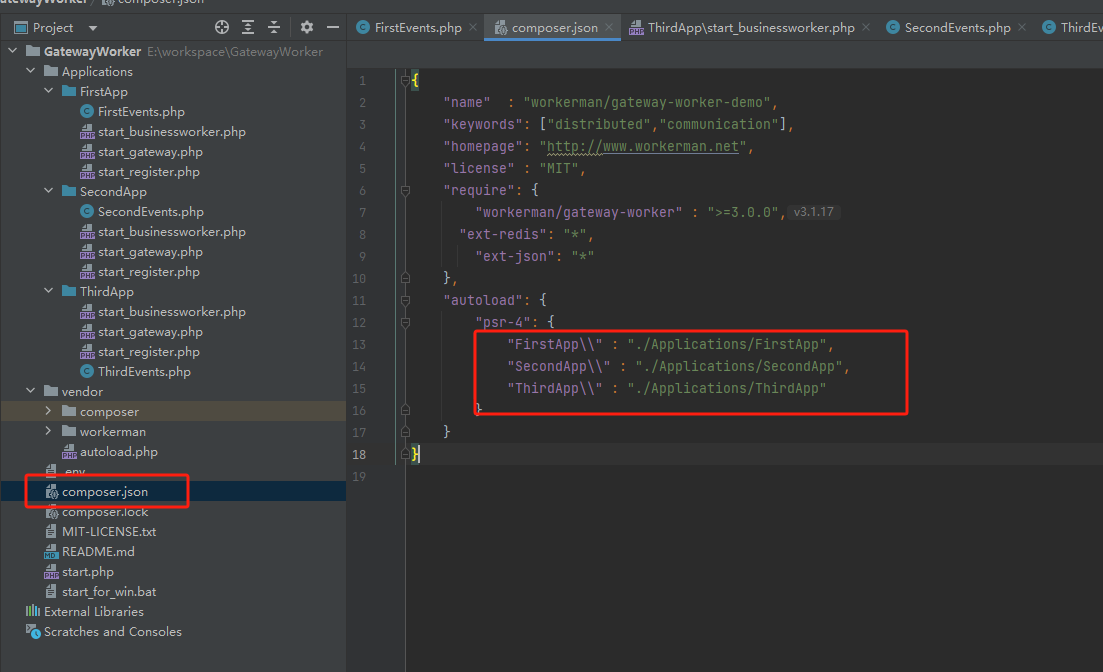Select the composer.json editor tab
Screen dimensions: 1103x672
click(554, 27)
